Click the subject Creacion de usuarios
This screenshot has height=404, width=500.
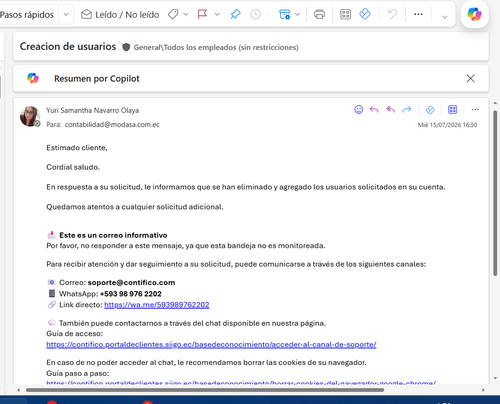click(68, 46)
